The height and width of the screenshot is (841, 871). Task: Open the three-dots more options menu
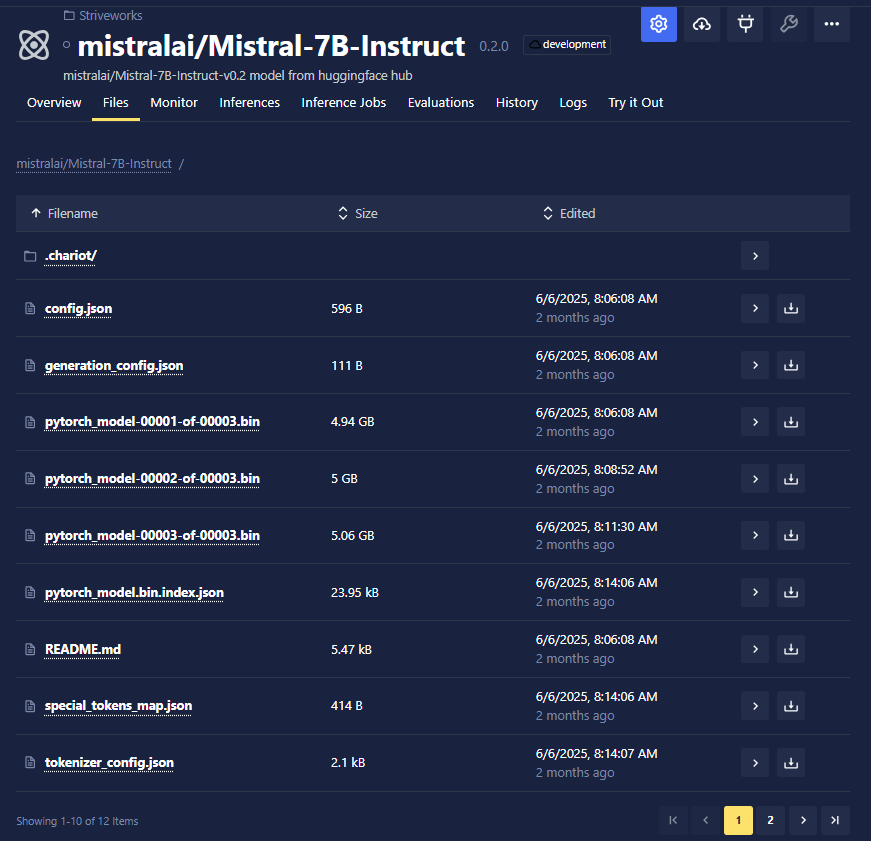832,24
